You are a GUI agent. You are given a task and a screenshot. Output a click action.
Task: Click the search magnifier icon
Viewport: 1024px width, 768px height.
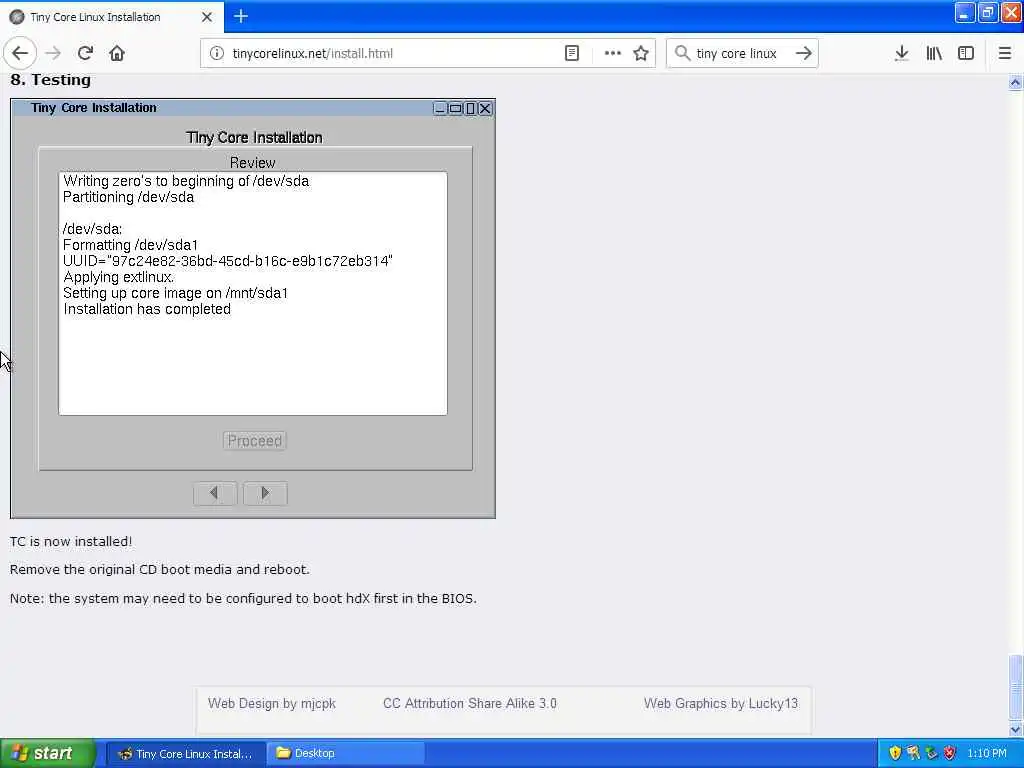(682, 53)
